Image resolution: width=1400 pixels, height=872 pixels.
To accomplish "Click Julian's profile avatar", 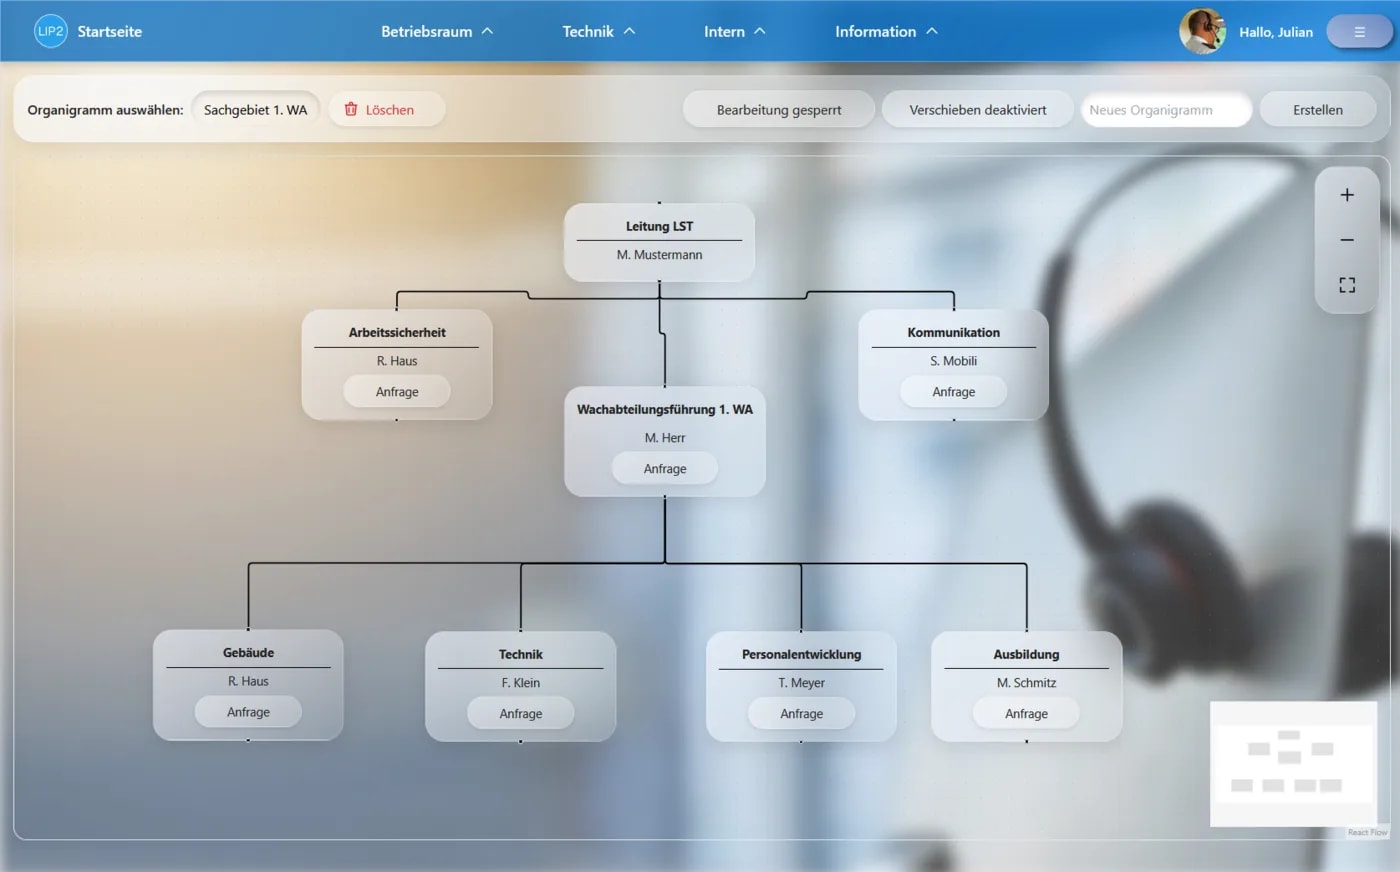I will [1202, 31].
